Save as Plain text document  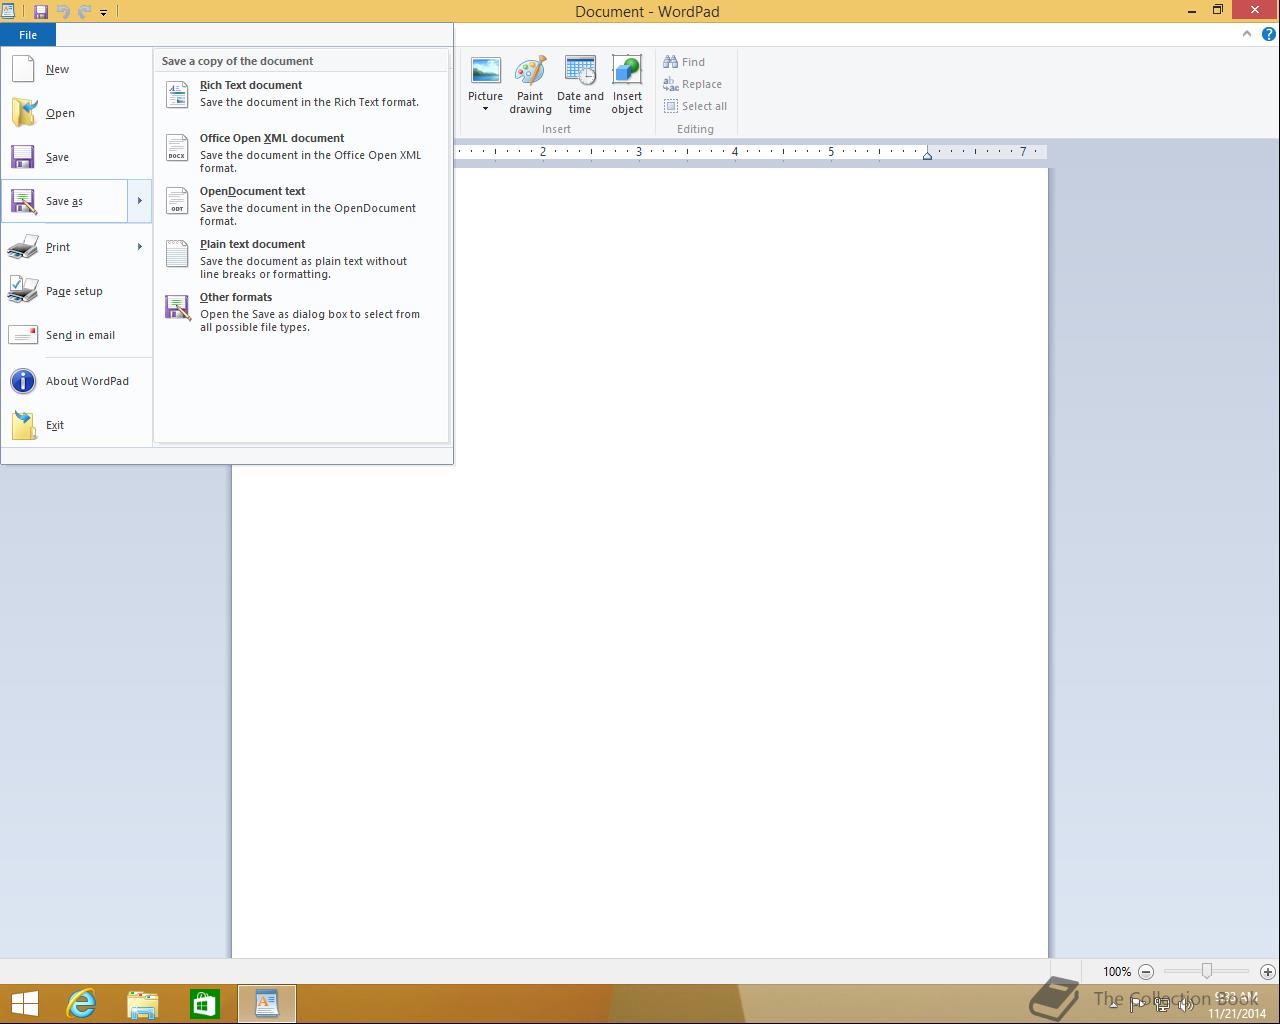click(x=301, y=259)
